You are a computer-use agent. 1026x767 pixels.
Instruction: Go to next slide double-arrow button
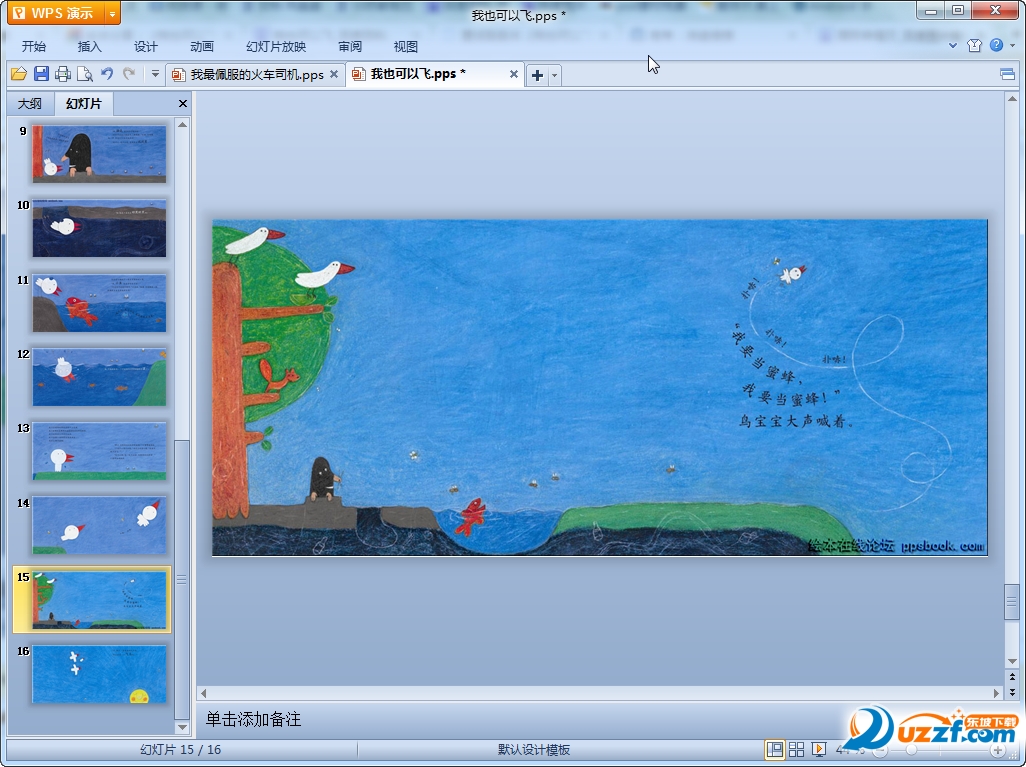[1012, 692]
